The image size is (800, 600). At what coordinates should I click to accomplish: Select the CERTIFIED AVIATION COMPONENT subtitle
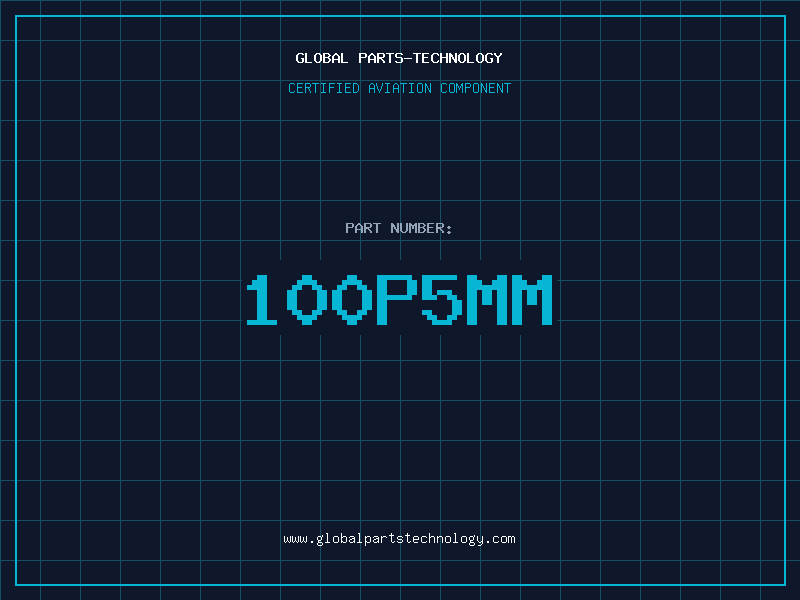[399, 88]
